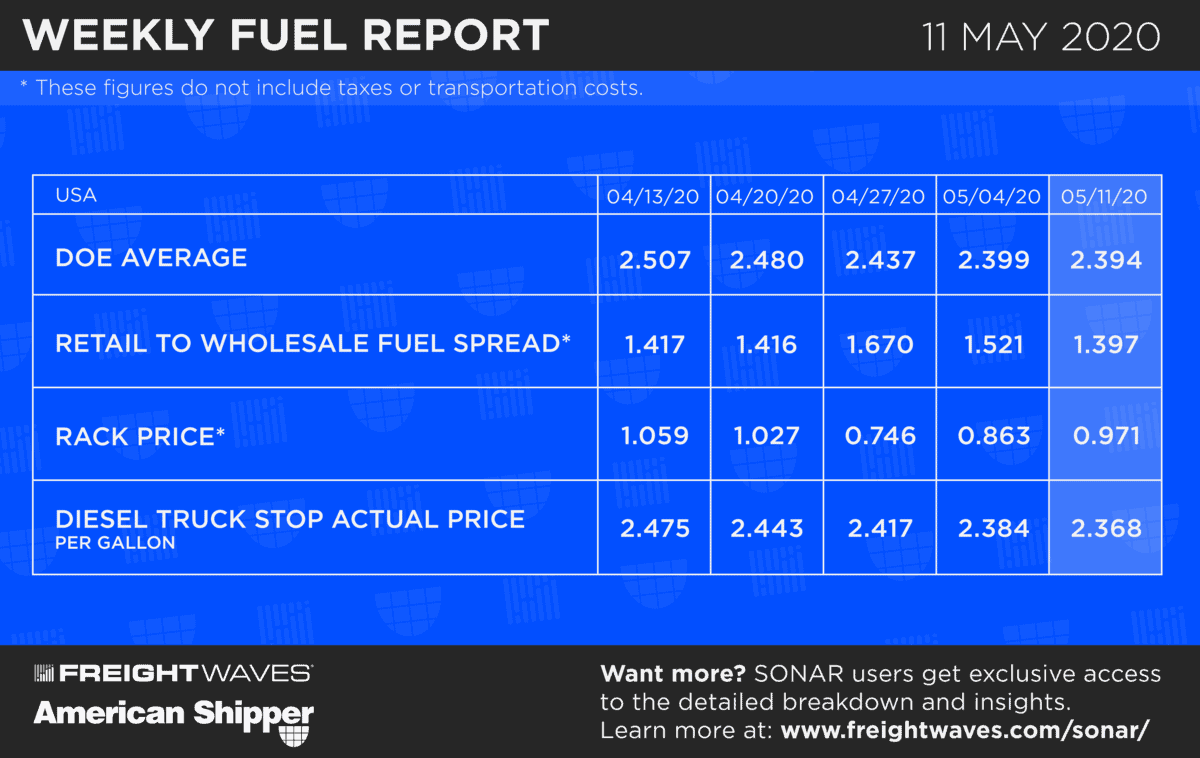Image resolution: width=1200 pixels, height=758 pixels.
Task: Select the 04/13/20 column header
Action: 654,197
